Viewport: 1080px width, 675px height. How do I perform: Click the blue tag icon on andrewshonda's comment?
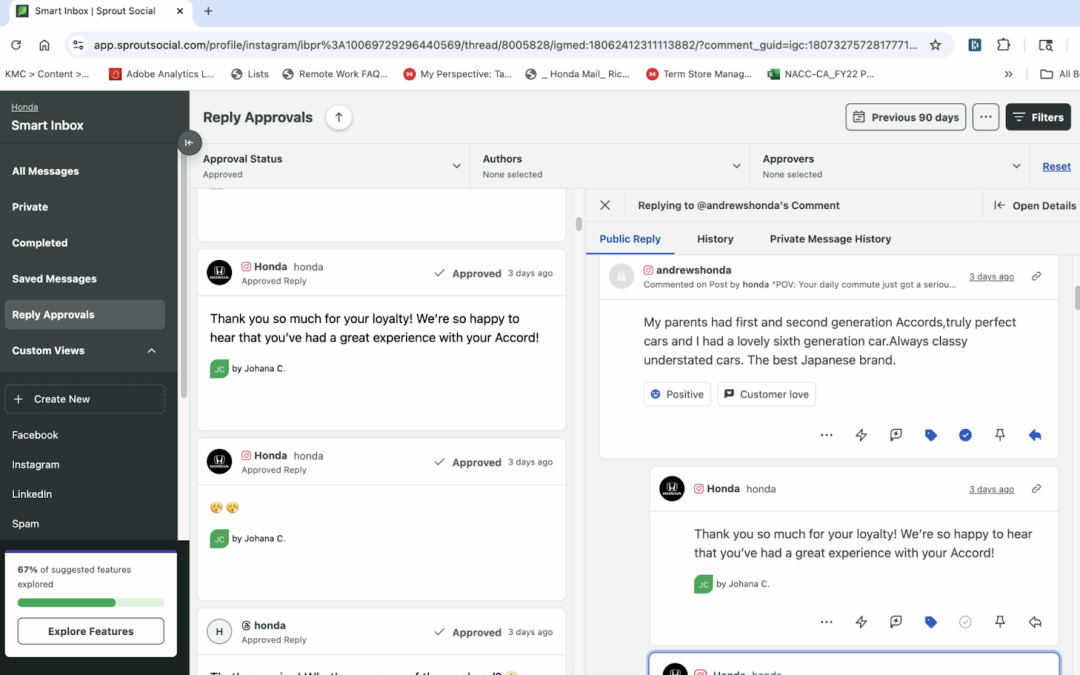[x=931, y=435]
